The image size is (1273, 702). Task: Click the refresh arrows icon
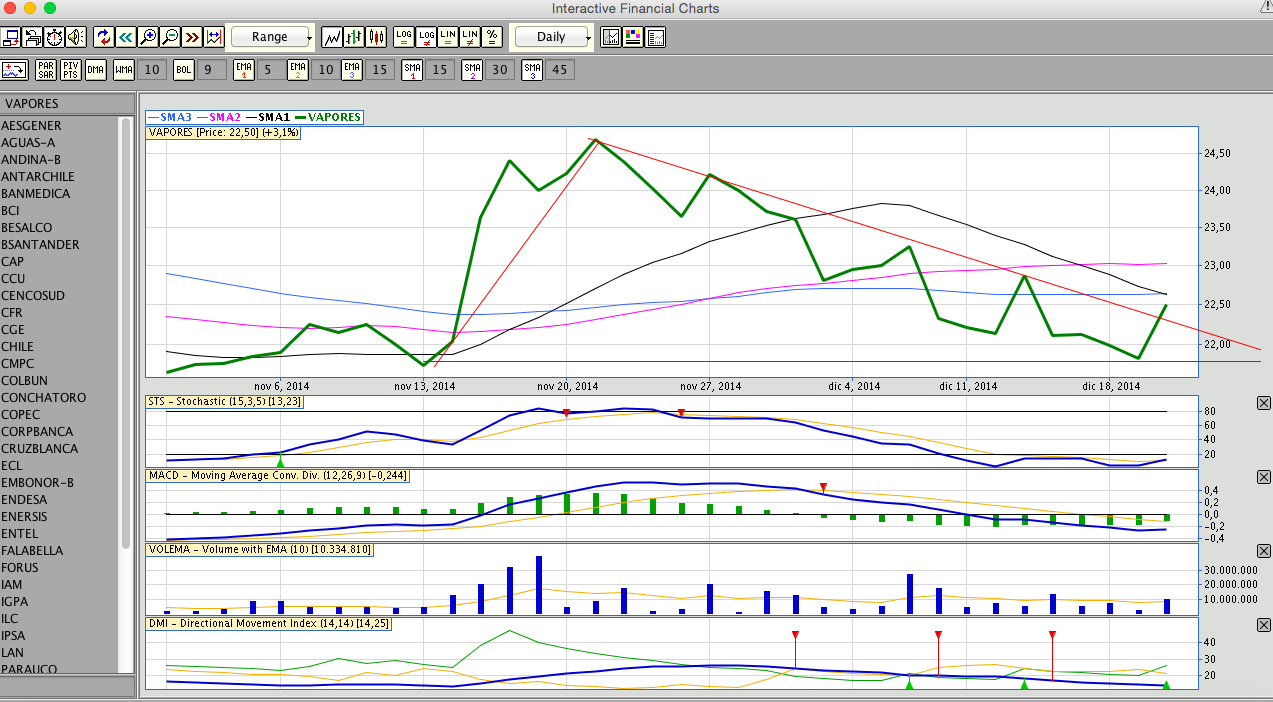(x=104, y=37)
